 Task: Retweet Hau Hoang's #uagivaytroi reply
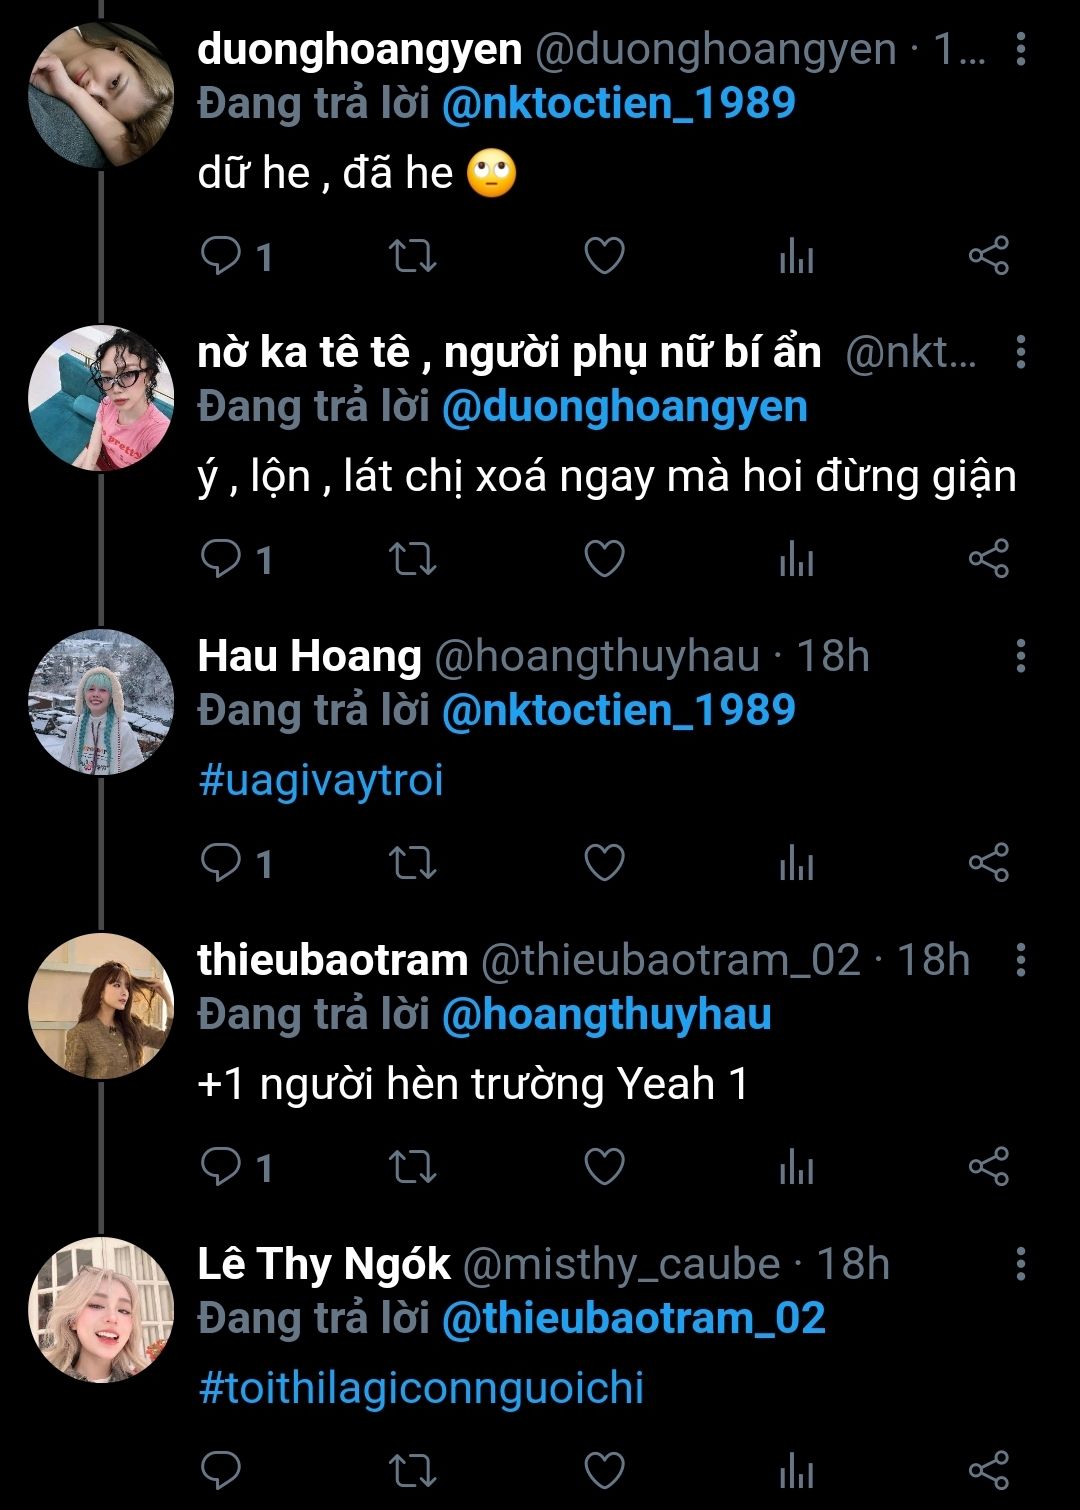tap(412, 862)
